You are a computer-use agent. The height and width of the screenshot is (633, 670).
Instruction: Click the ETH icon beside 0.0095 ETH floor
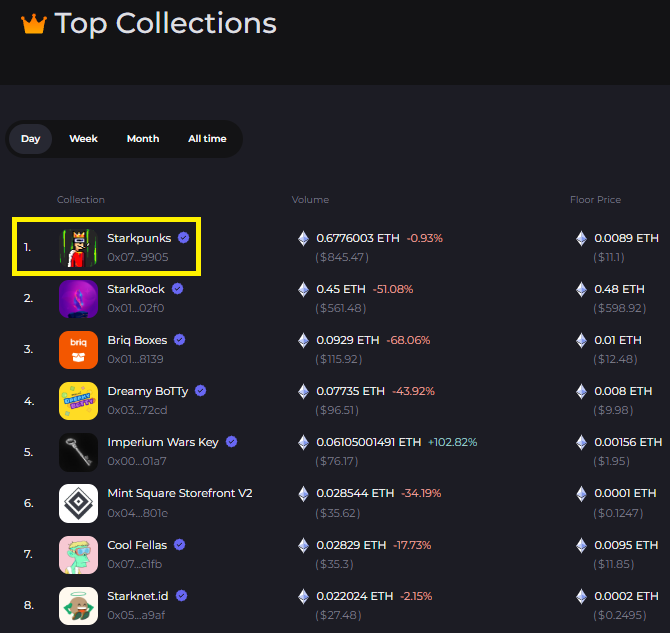(x=582, y=545)
